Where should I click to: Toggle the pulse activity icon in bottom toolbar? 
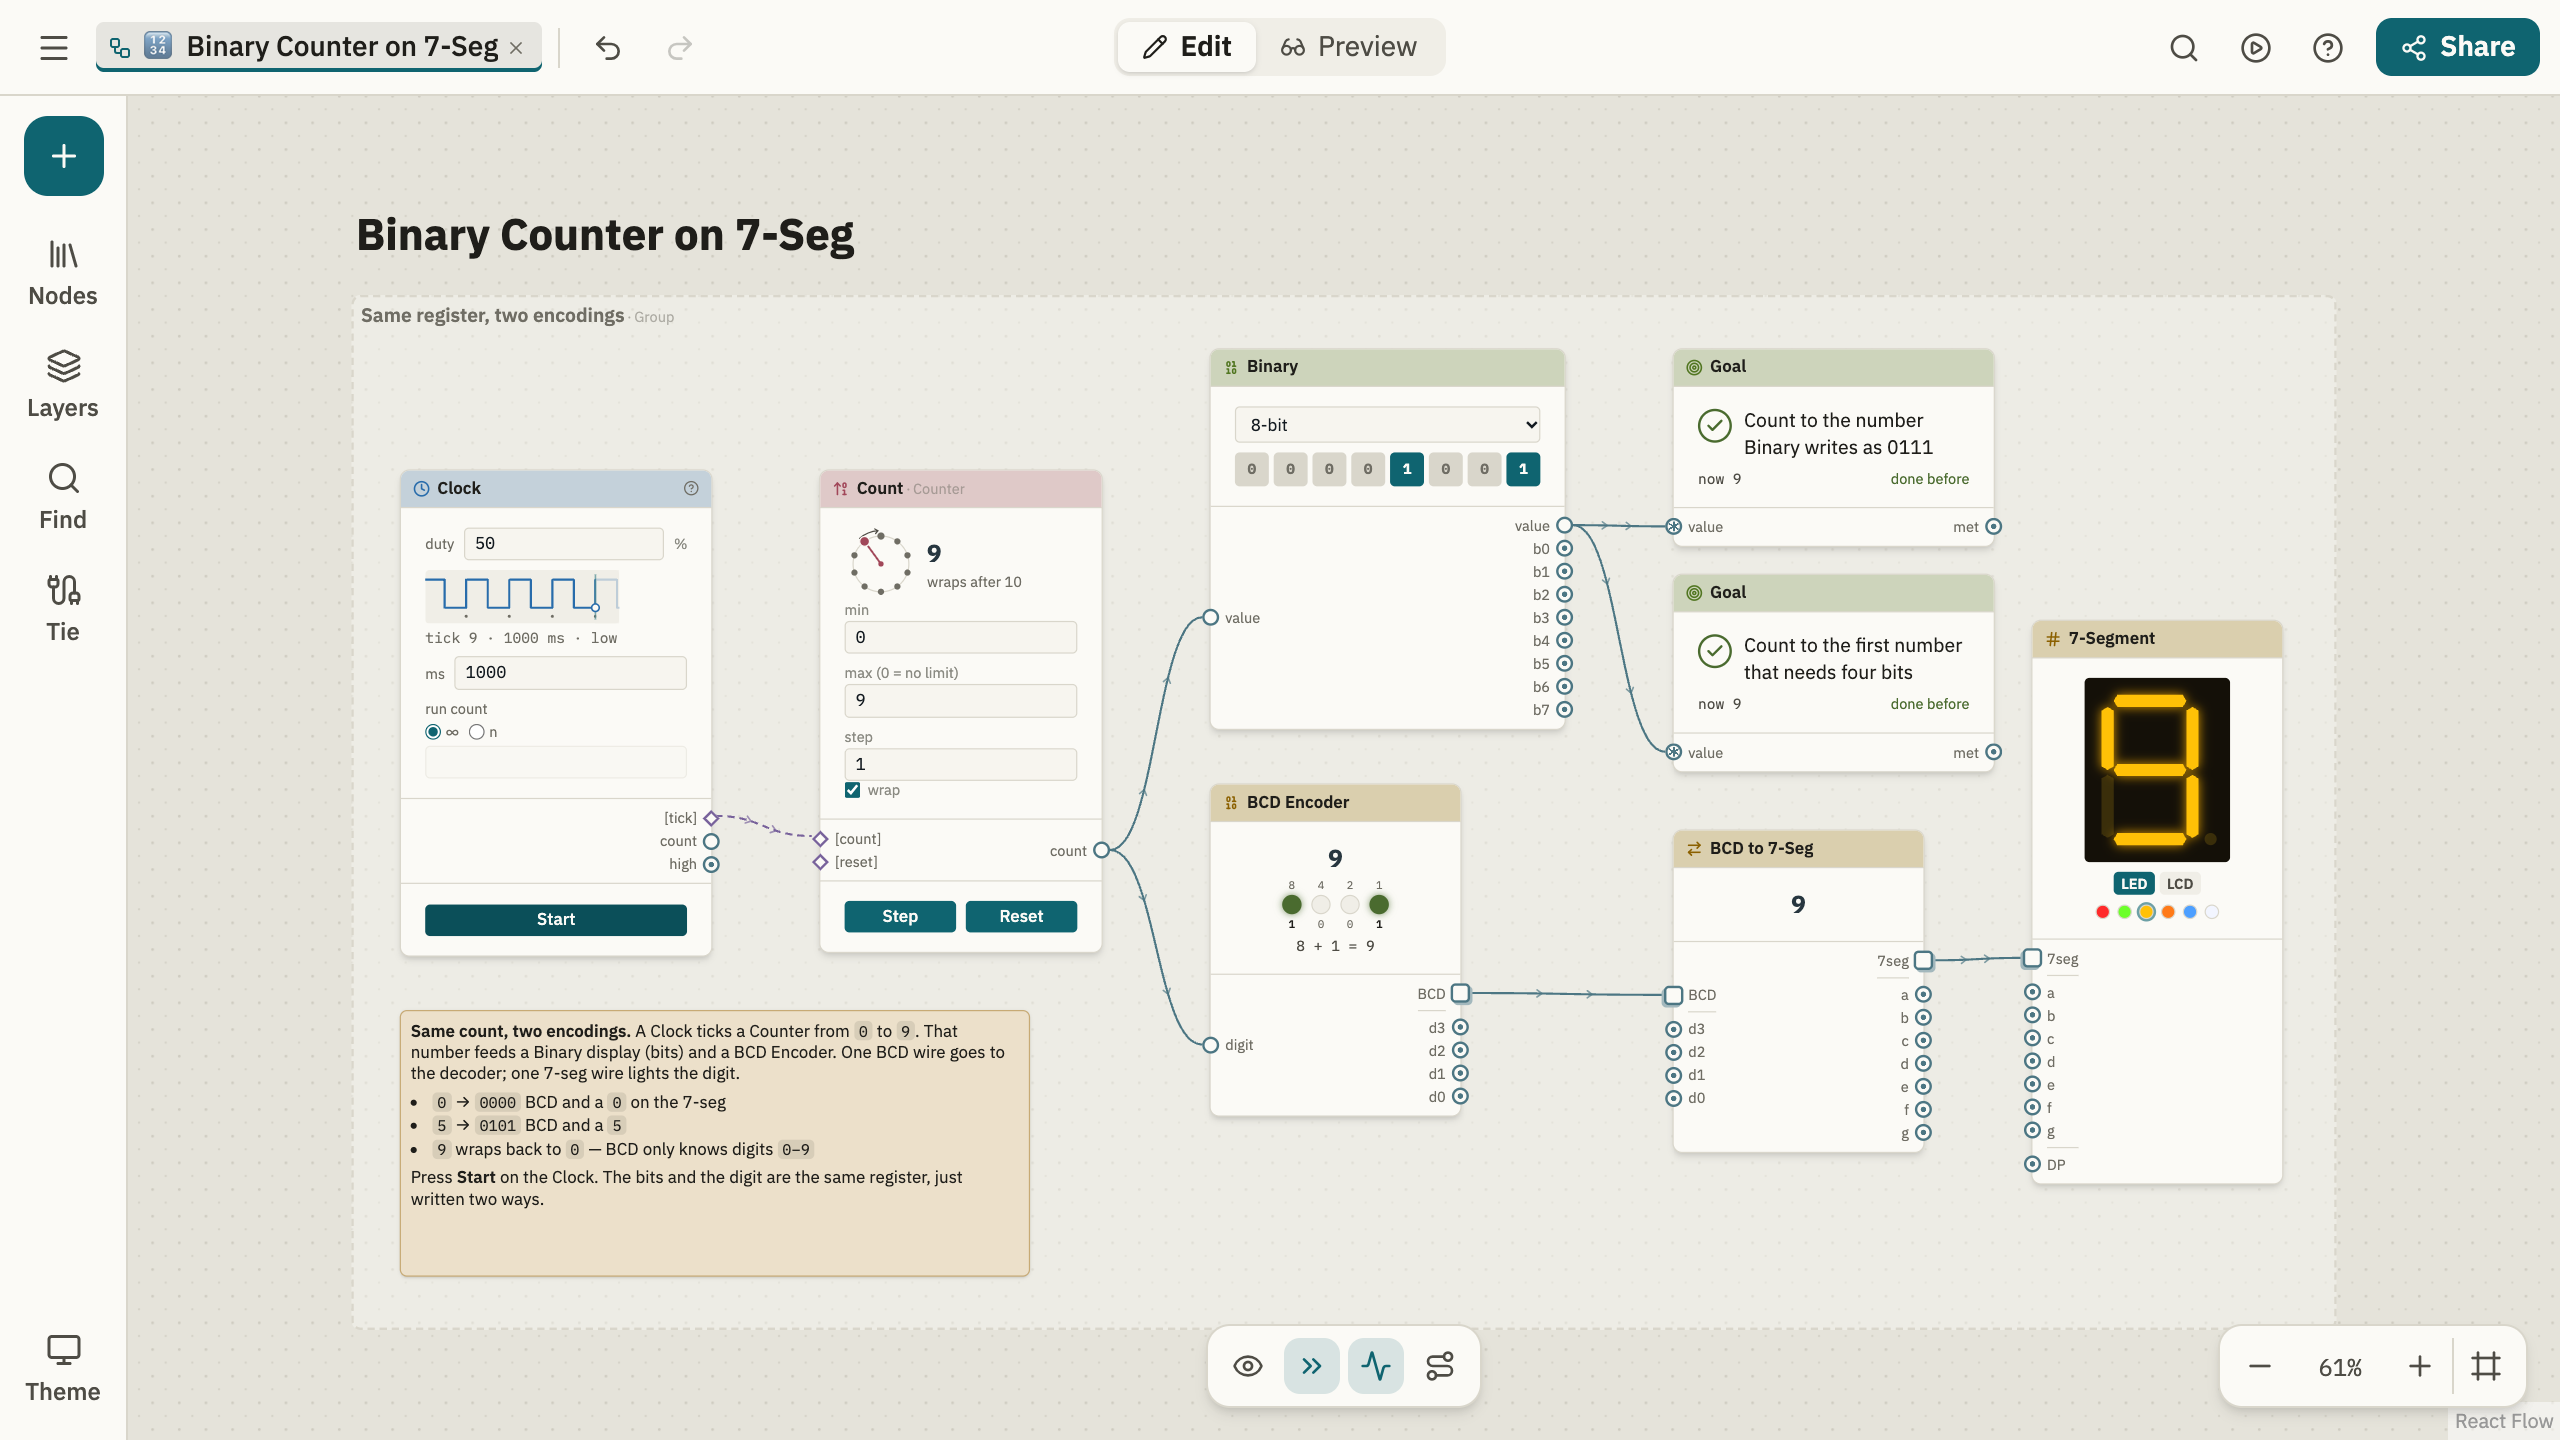point(1376,1366)
